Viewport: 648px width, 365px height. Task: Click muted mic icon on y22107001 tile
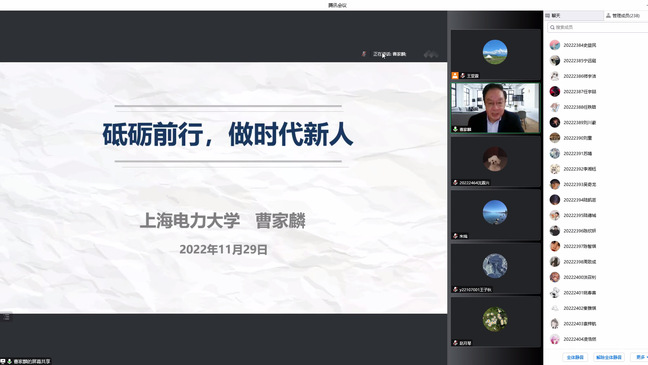455,289
